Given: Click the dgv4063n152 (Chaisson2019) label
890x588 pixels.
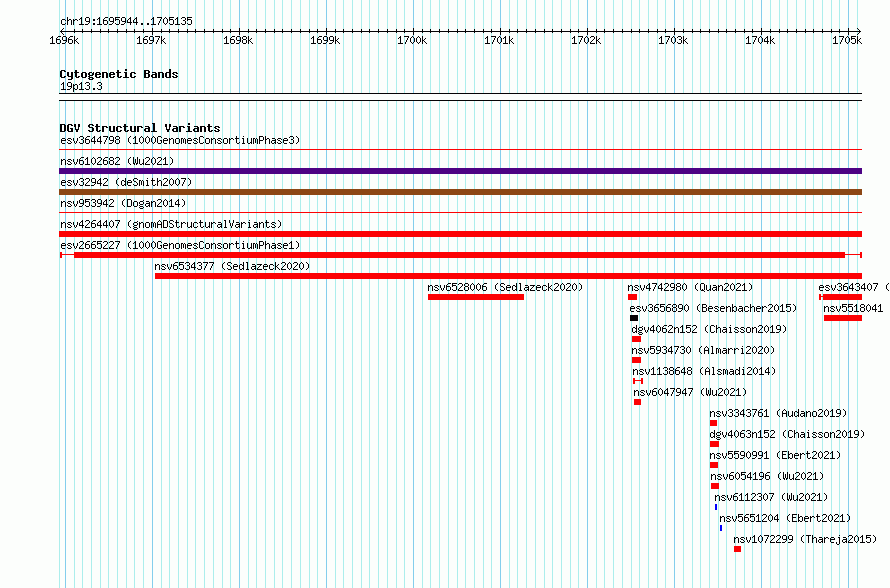Looking at the screenshot, I should 787,434.
